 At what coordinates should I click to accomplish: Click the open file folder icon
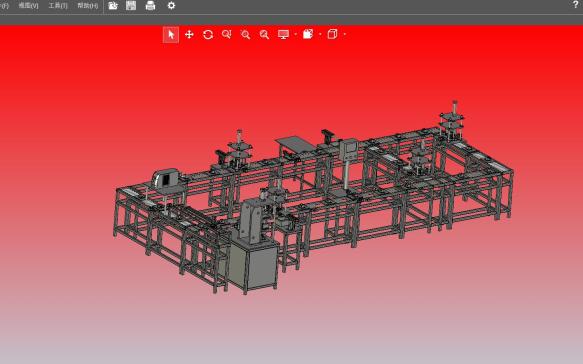(113, 6)
